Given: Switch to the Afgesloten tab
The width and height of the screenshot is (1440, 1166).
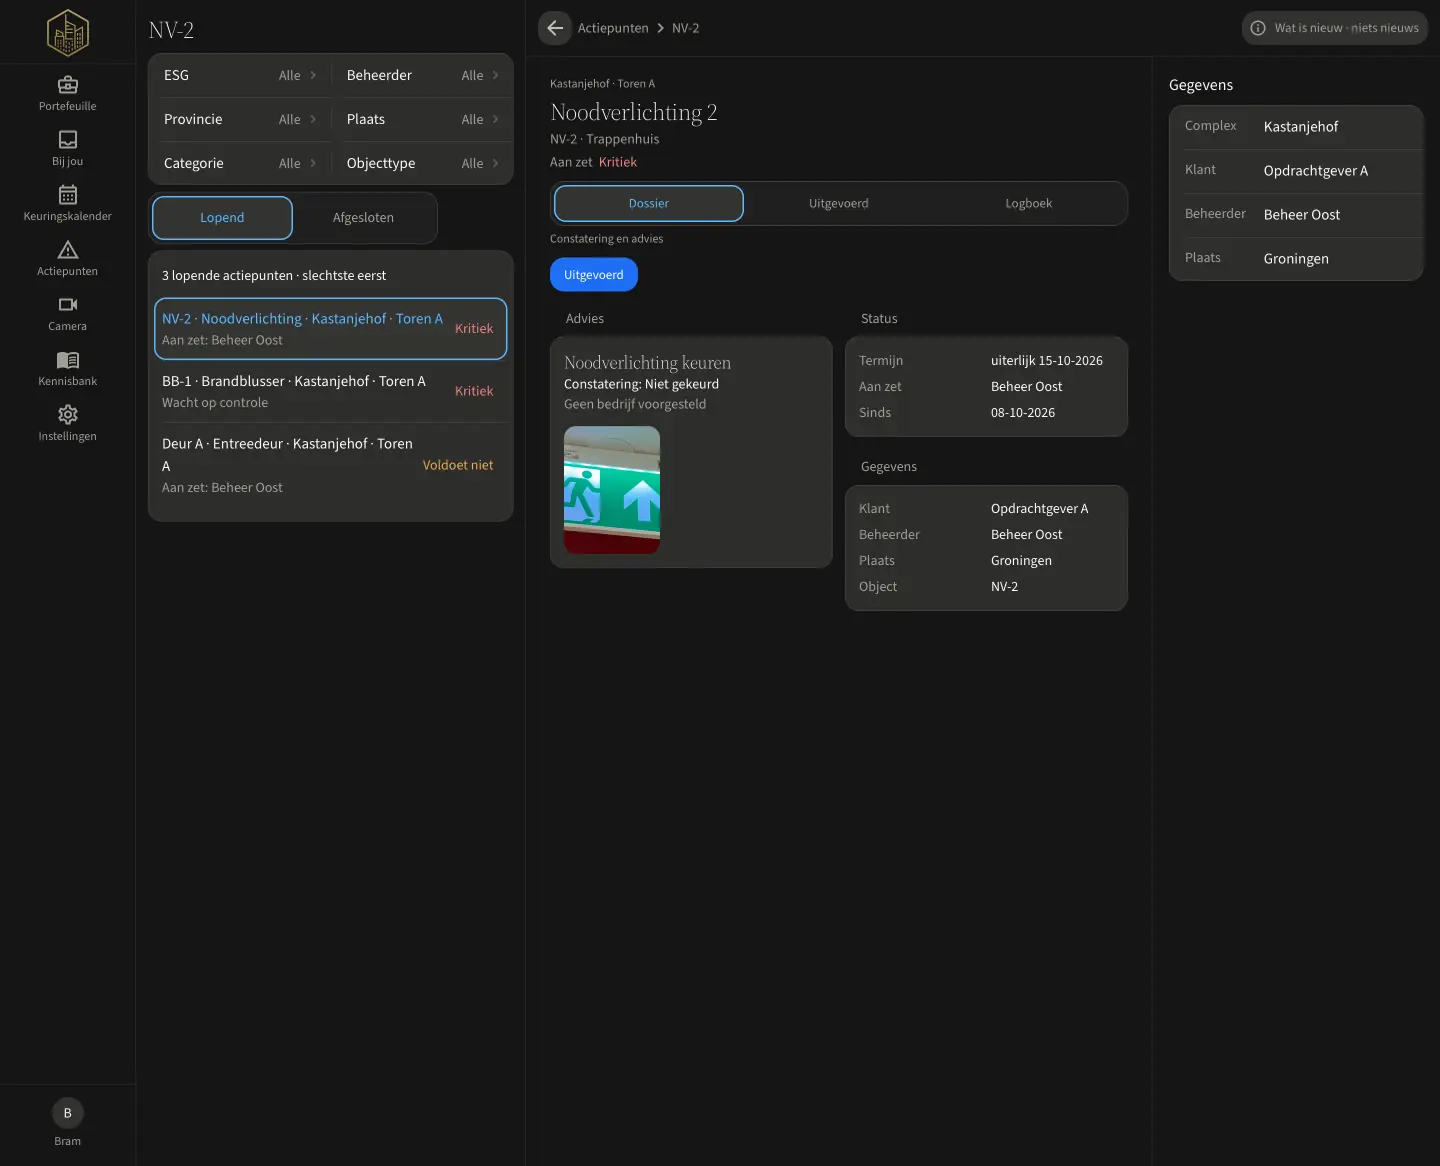Looking at the screenshot, I should tap(363, 218).
